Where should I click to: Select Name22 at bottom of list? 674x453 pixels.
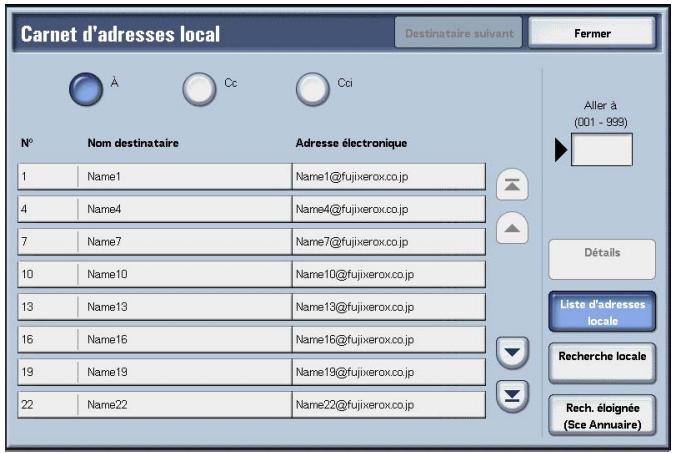pos(251,405)
